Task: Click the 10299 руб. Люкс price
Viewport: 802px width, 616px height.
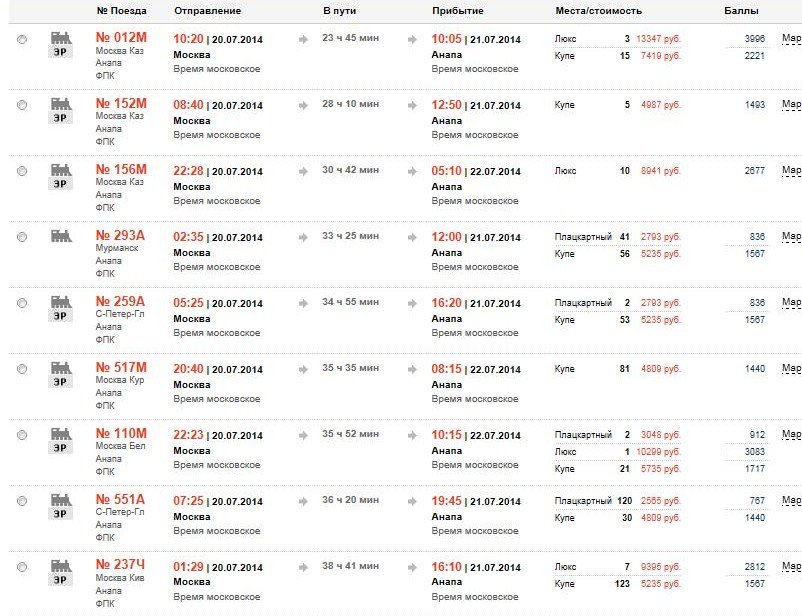Action: [x=657, y=452]
